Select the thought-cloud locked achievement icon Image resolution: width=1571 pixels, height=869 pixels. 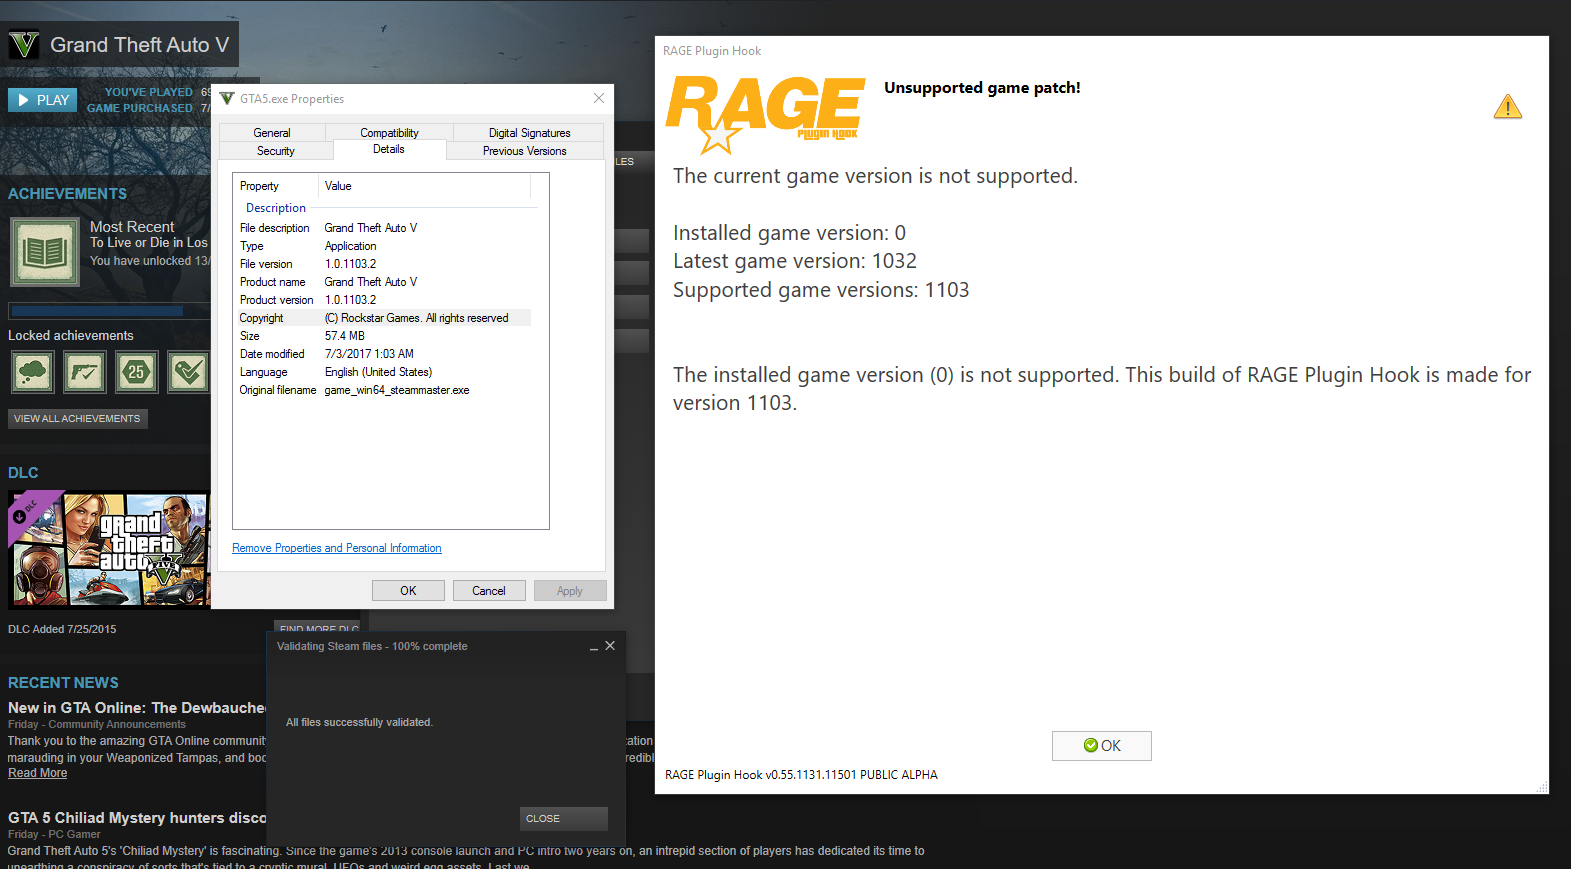pos(32,373)
